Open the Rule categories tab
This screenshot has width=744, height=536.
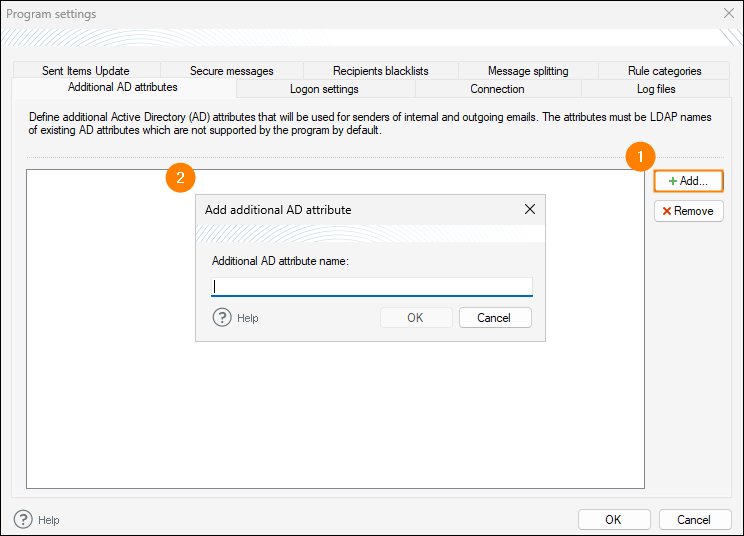(664, 71)
